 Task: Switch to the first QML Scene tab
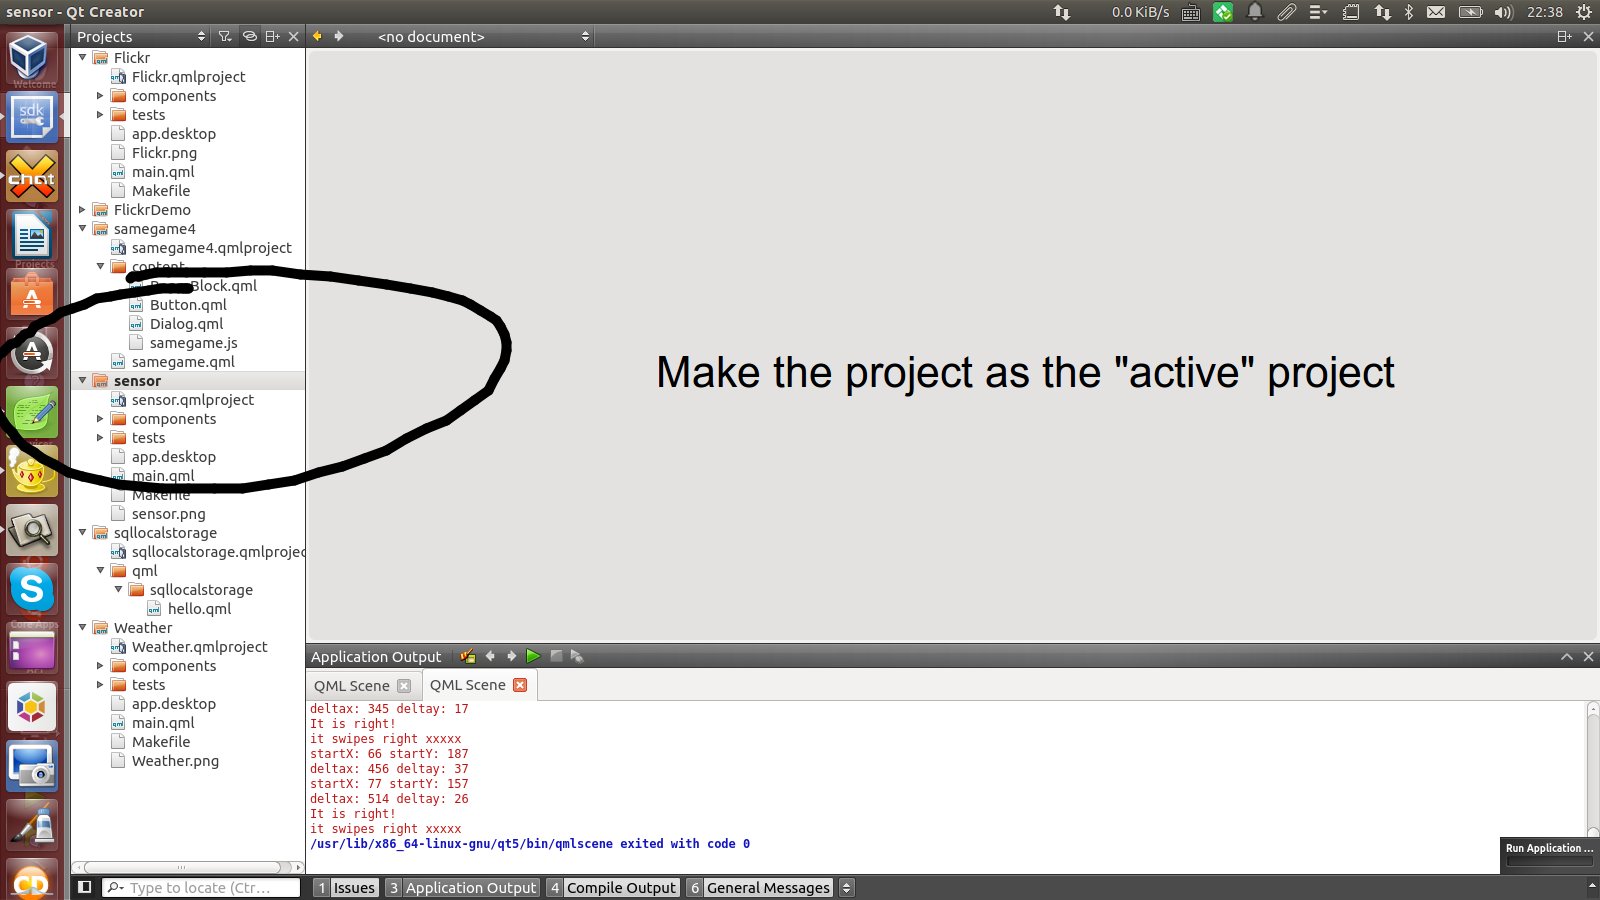pyautogui.click(x=352, y=686)
